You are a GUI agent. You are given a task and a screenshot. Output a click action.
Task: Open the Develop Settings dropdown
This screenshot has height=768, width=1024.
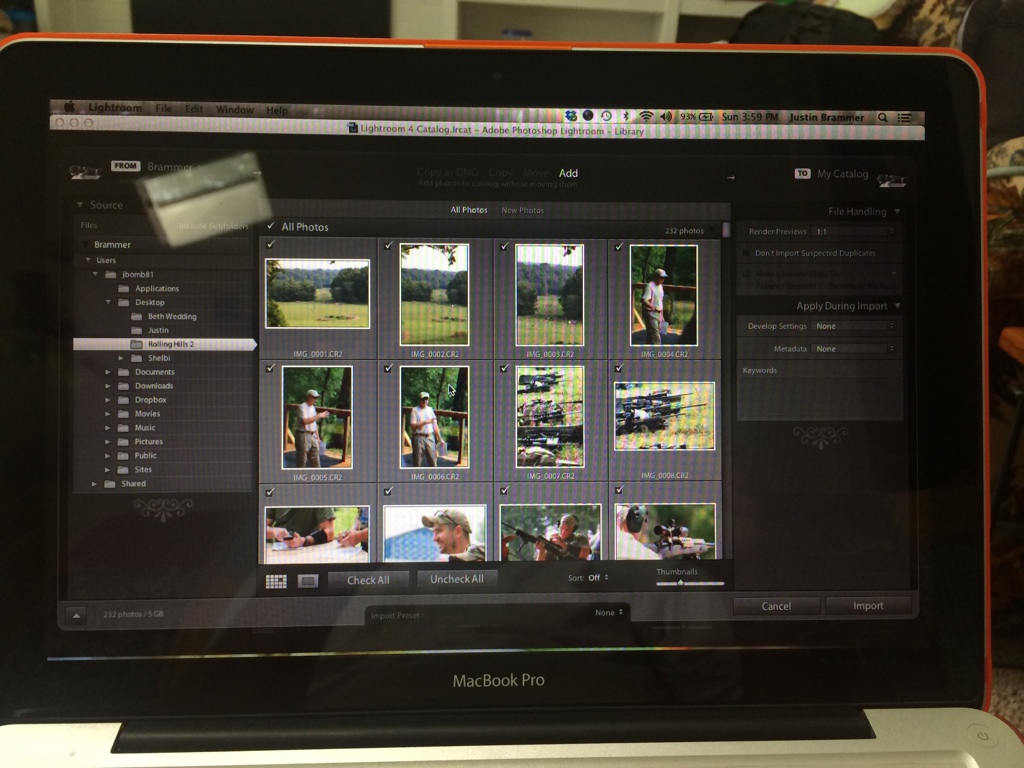tap(854, 326)
